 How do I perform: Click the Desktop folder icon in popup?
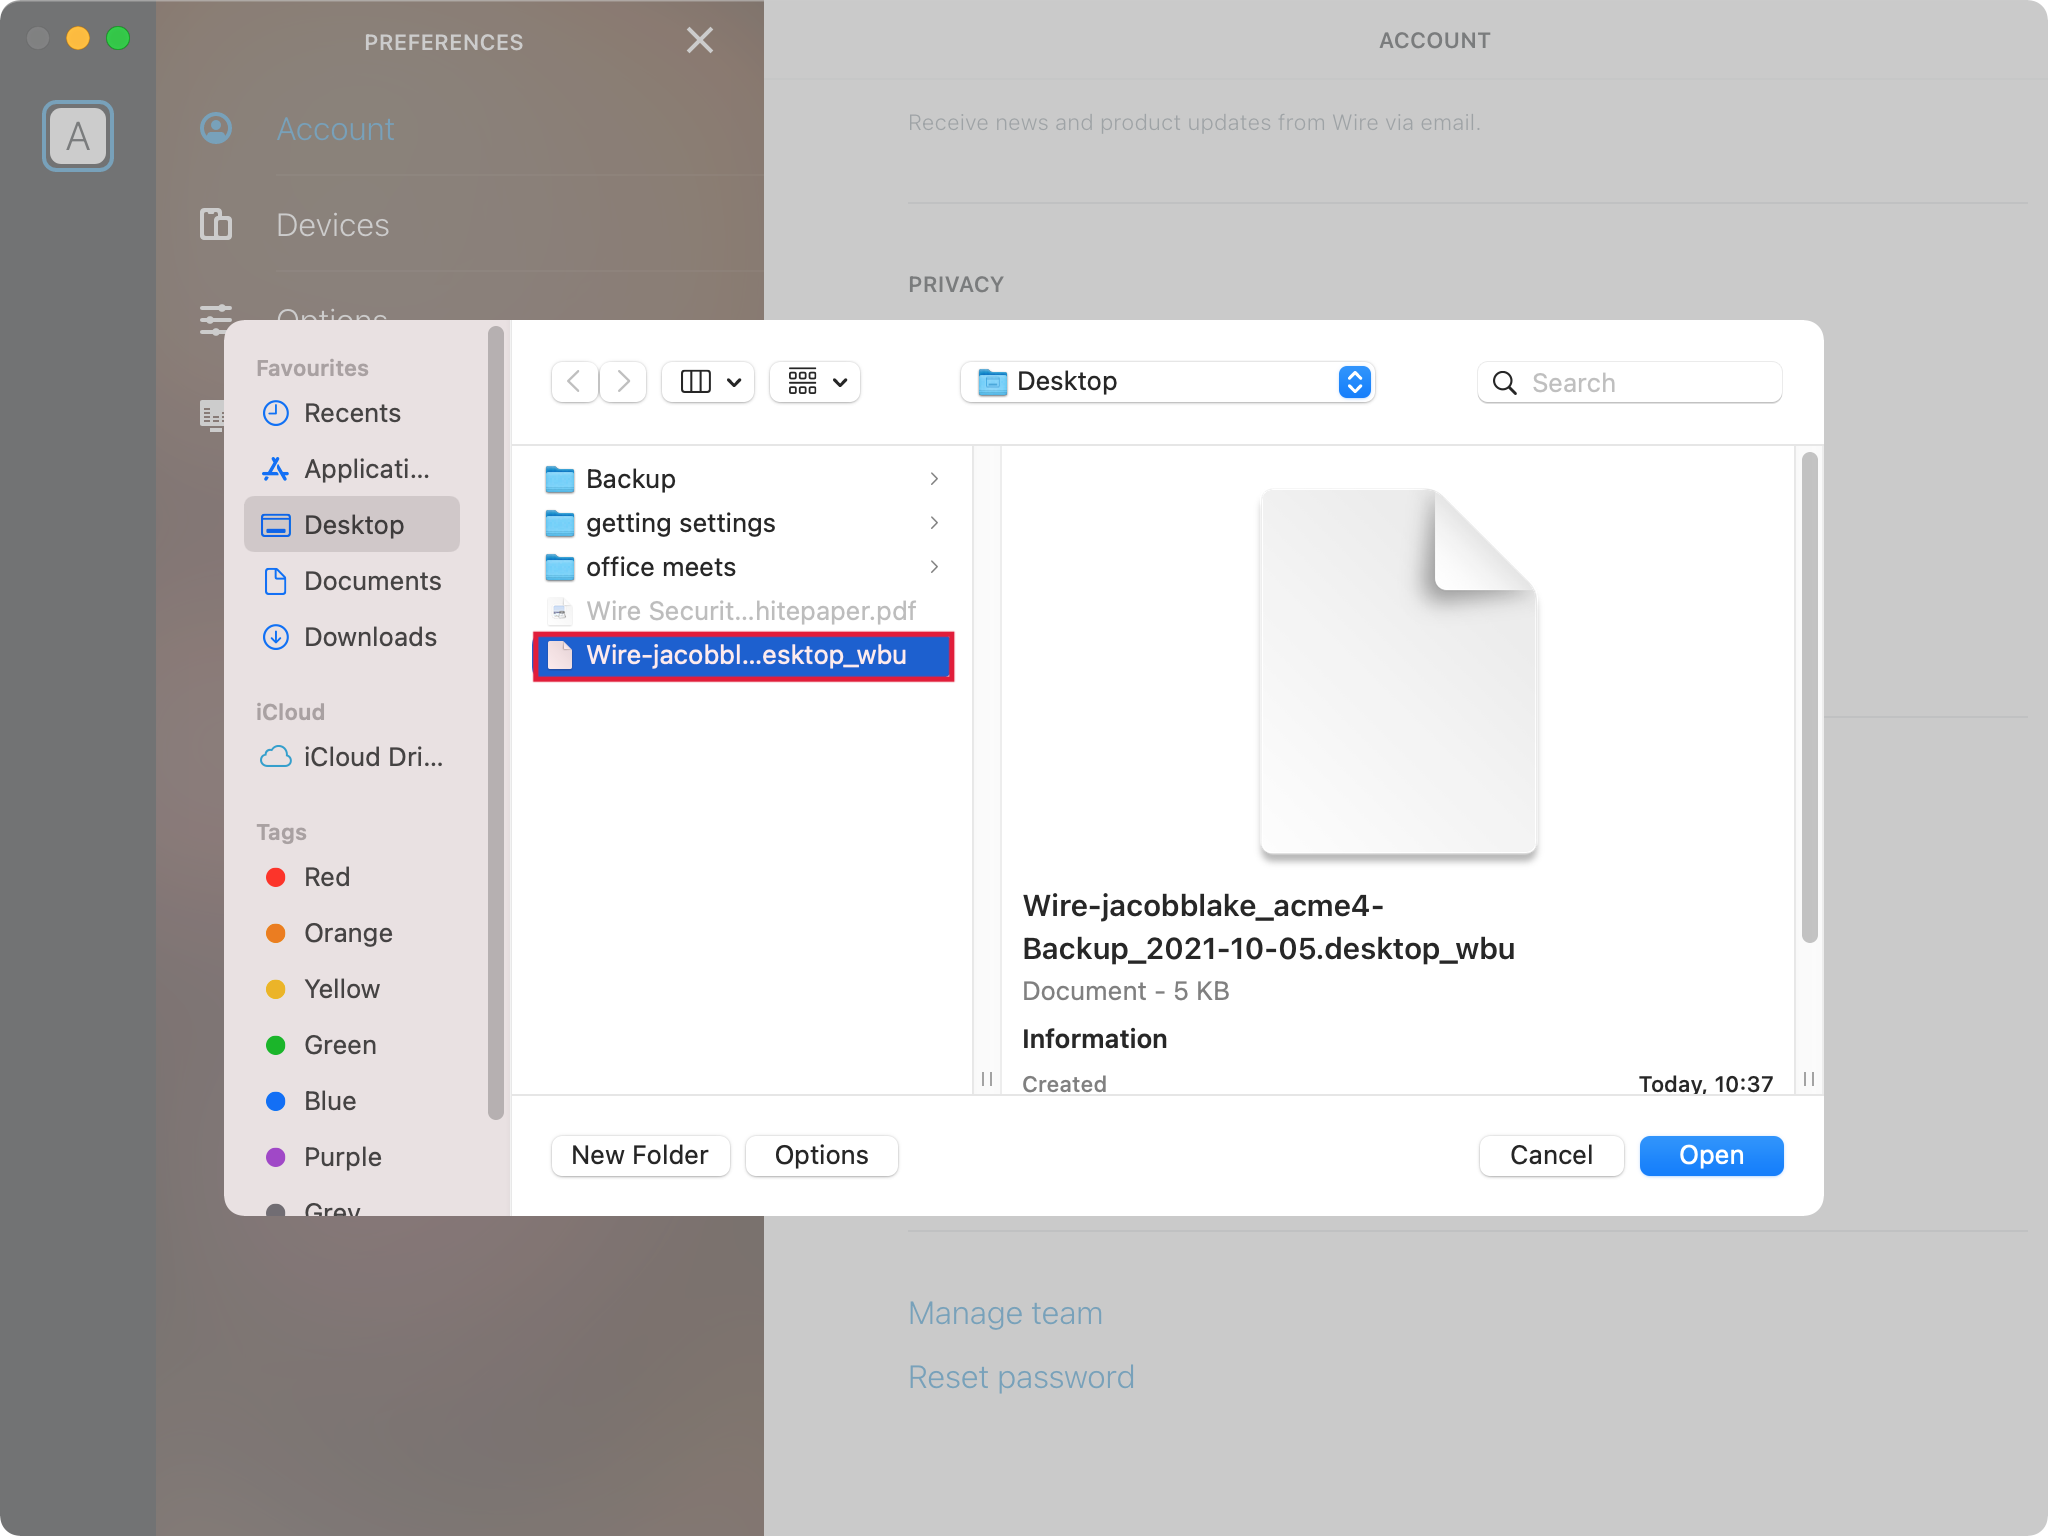point(992,382)
